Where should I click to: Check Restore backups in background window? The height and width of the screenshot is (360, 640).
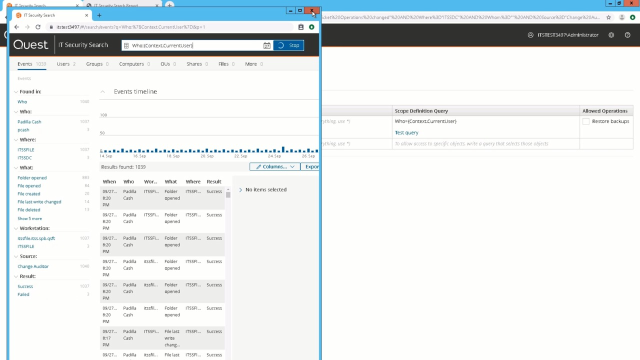pyautogui.click(x=586, y=121)
